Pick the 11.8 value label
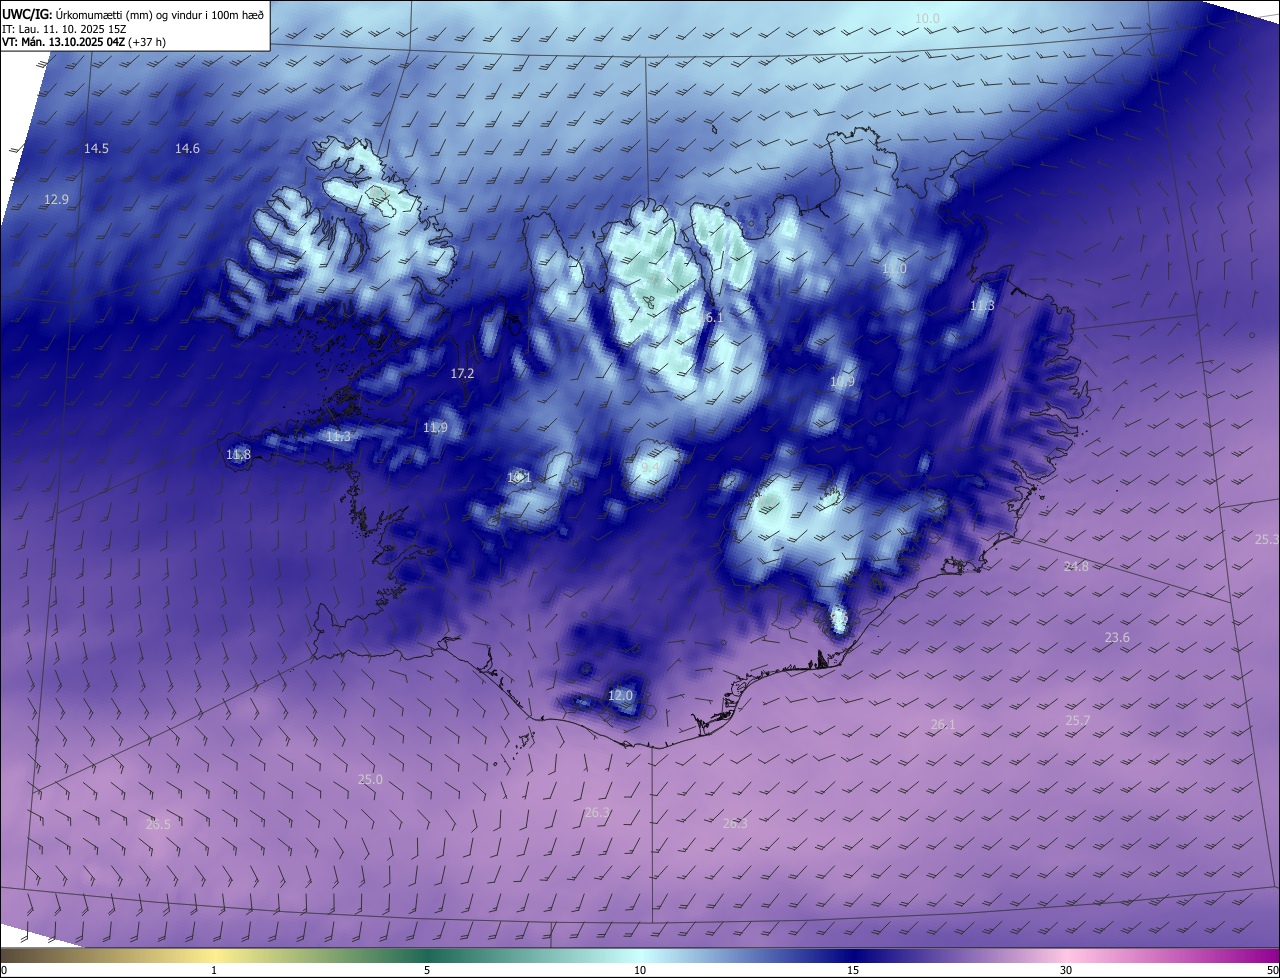This screenshot has width=1280, height=978. [238, 455]
